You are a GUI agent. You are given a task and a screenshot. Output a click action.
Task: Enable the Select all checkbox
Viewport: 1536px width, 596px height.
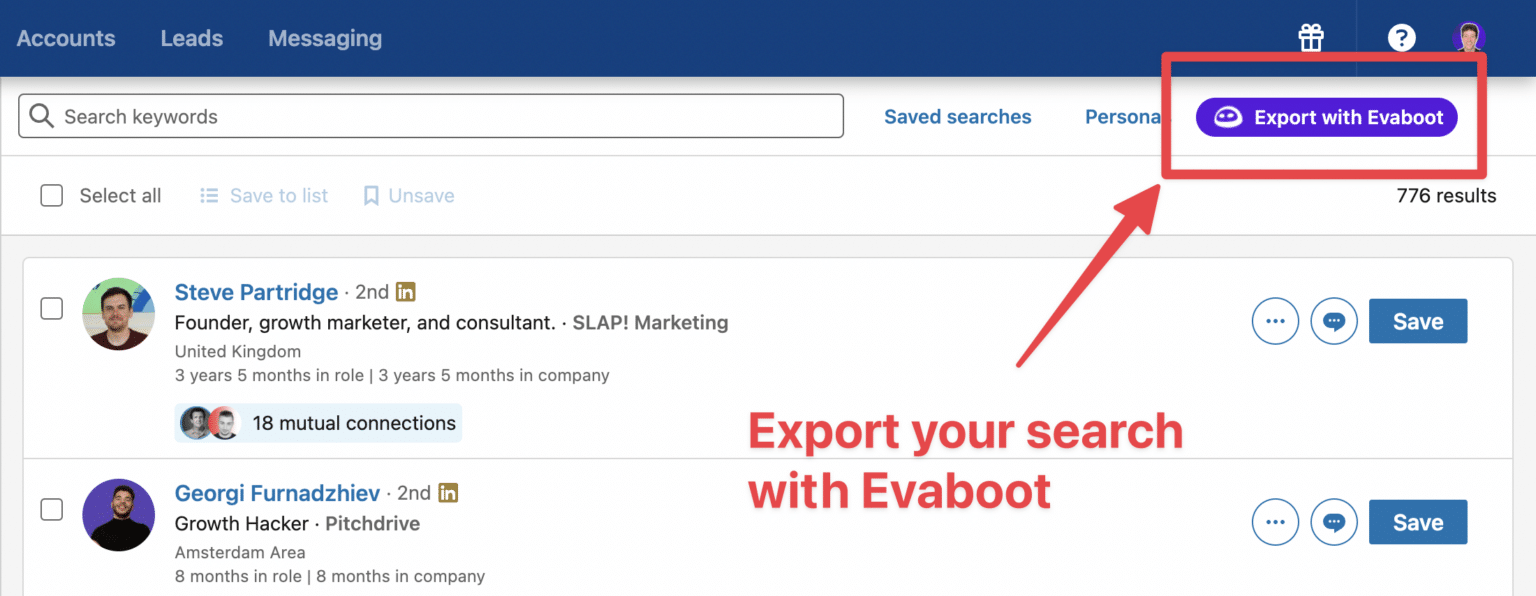click(x=51, y=195)
